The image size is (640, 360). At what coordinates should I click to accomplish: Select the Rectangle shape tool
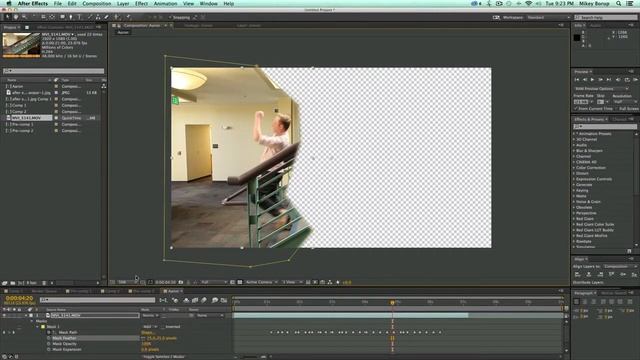tap(62, 17)
